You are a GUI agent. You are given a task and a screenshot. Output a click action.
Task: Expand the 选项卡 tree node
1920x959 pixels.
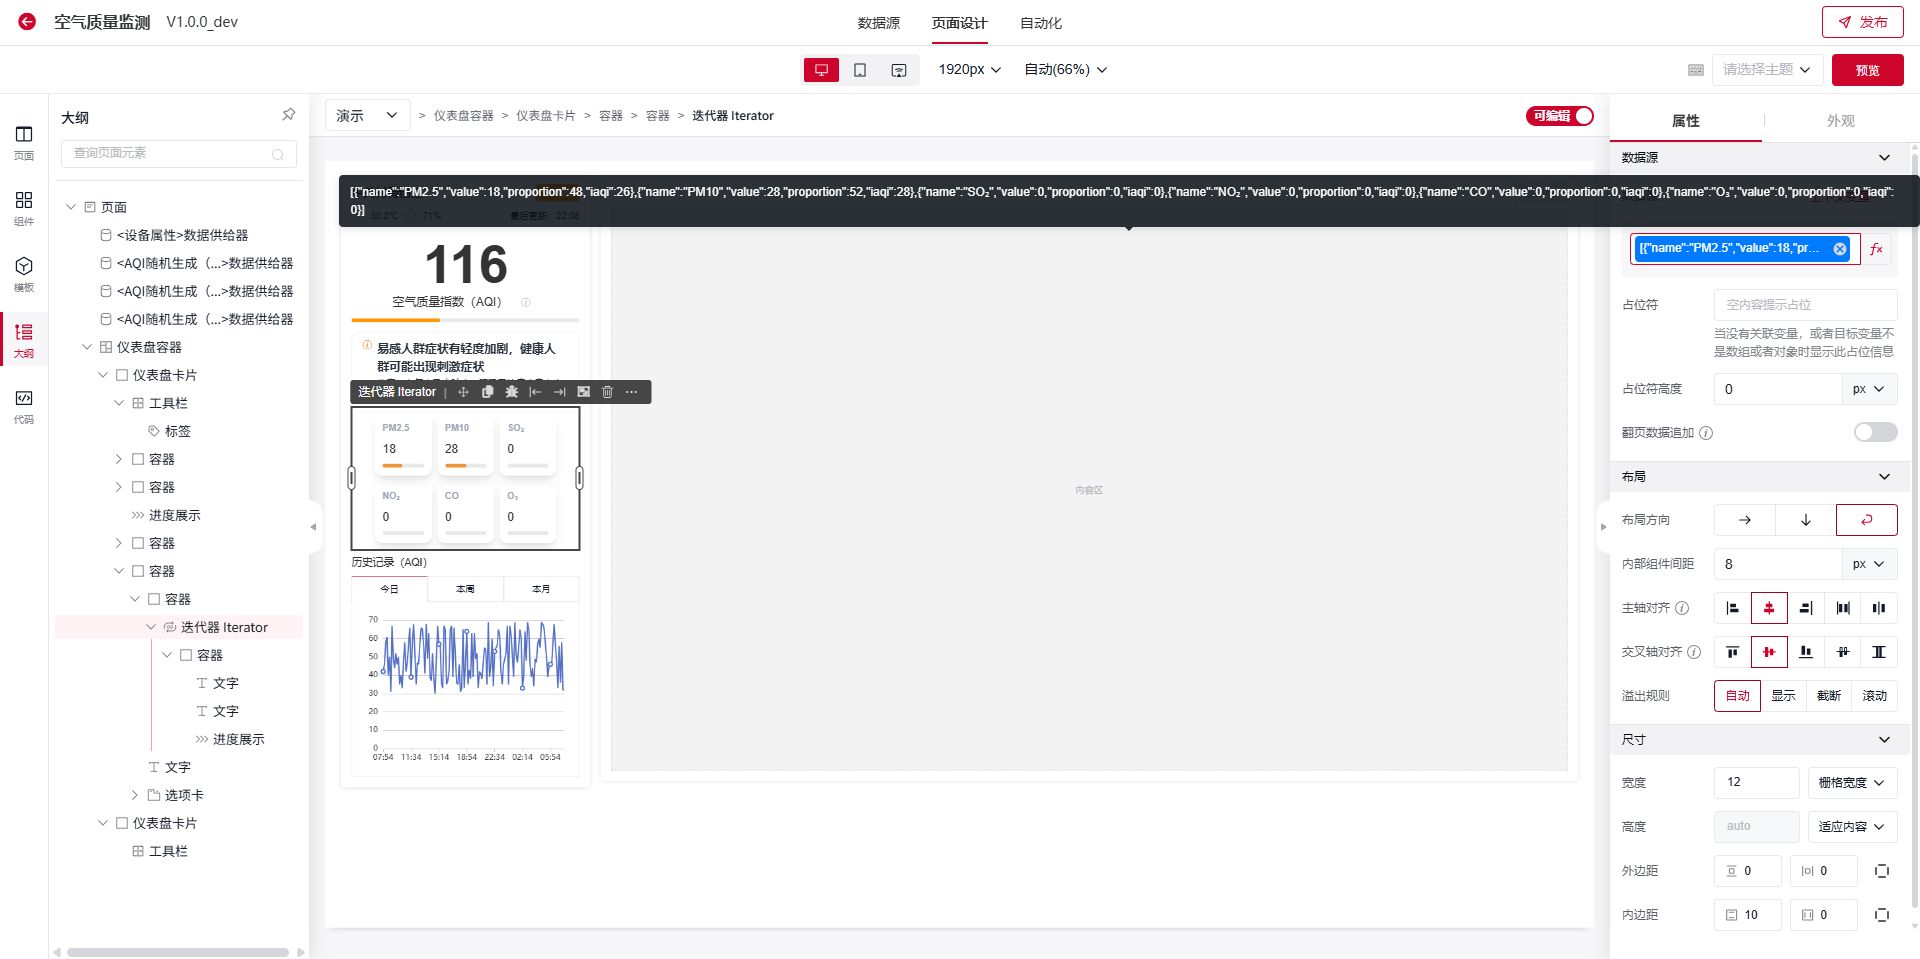(x=135, y=795)
